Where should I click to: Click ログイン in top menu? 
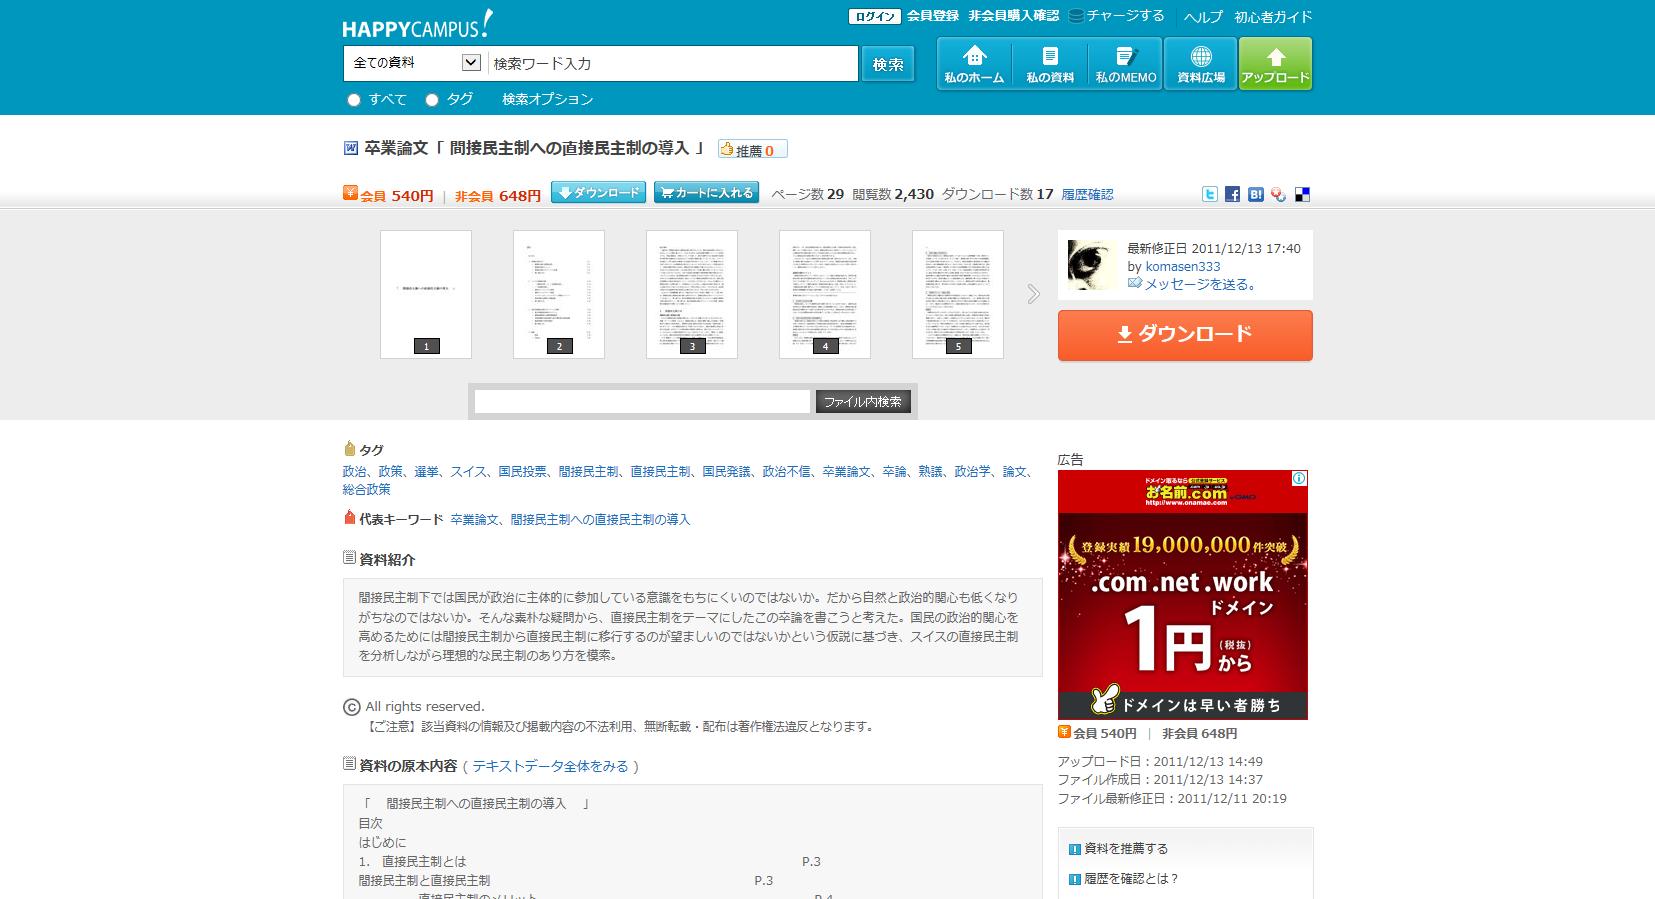click(x=873, y=16)
